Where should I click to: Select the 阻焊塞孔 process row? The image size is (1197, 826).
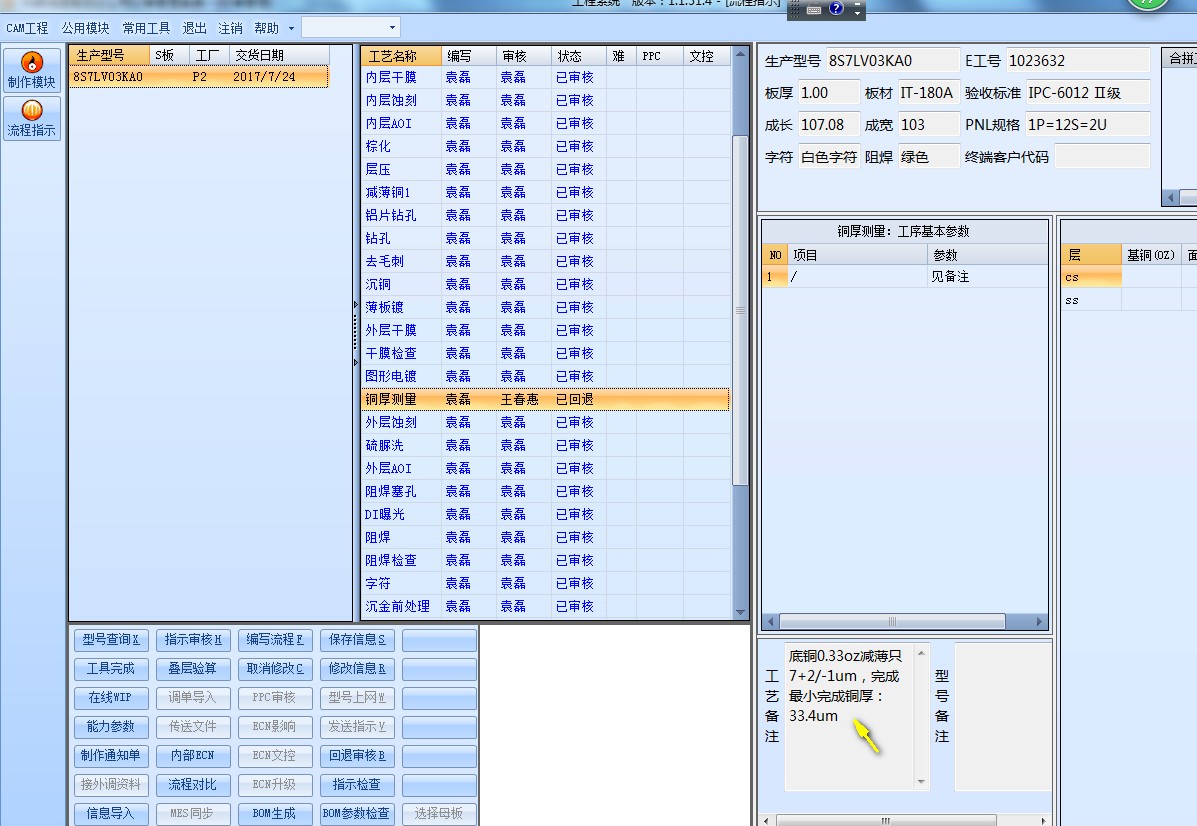(545, 492)
